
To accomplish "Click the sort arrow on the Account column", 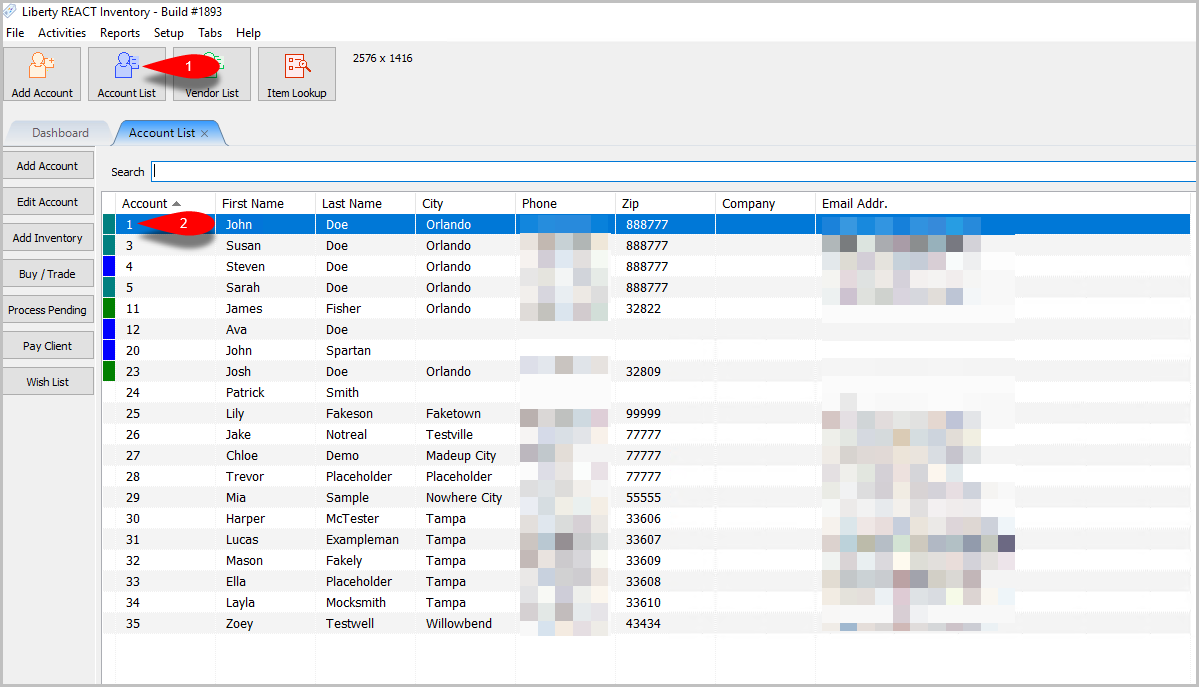I will pos(177,203).
